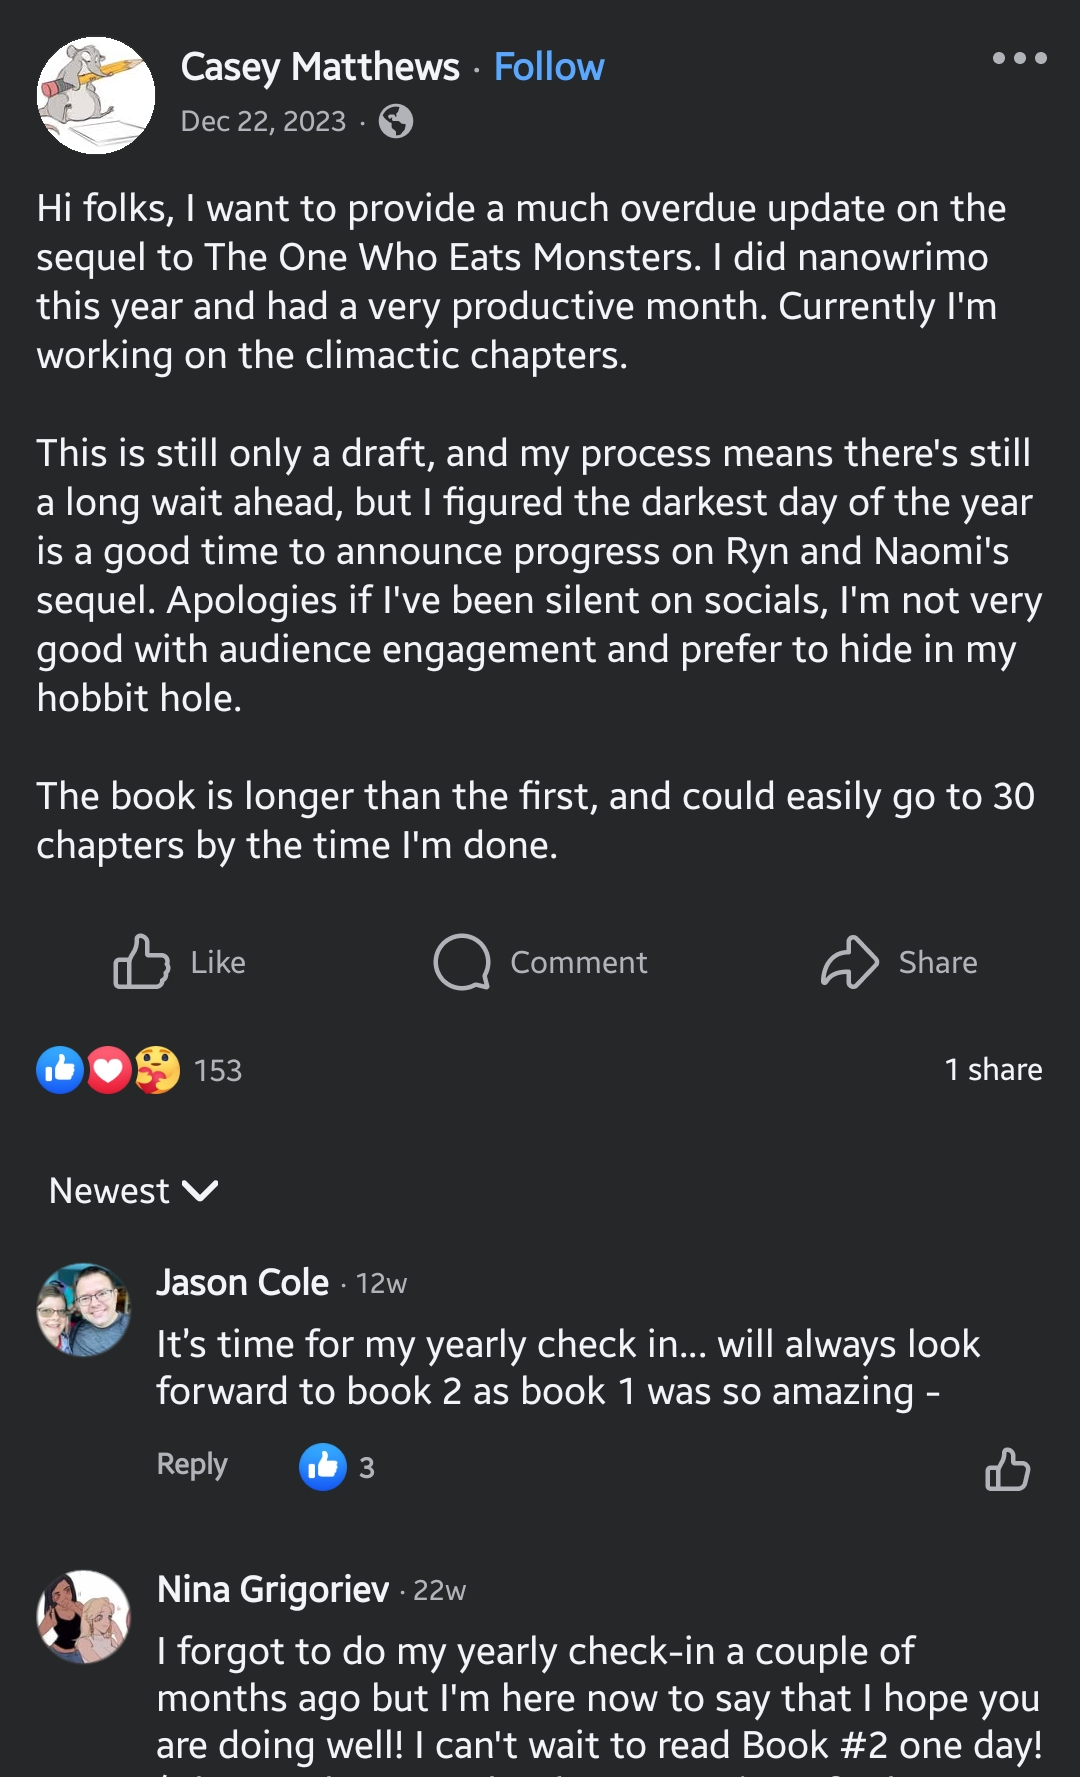Click the thumbs-up Like icon on post
Image resolution: width=1080 pixels, height=1777 pixels.
(x=141, y=962)
